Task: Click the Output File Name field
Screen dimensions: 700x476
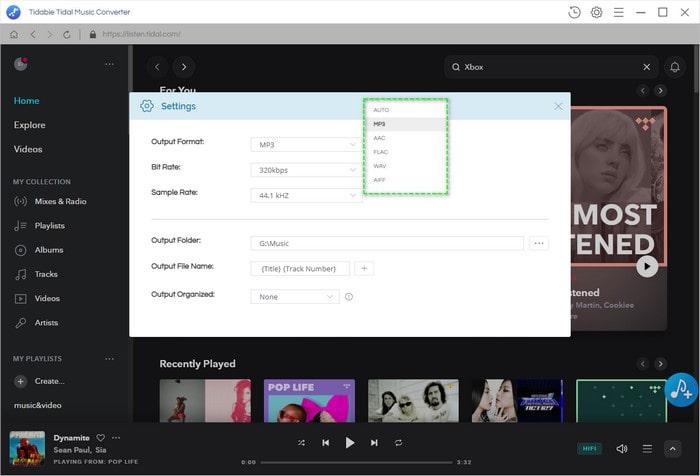Action: (x=300, y=269)
